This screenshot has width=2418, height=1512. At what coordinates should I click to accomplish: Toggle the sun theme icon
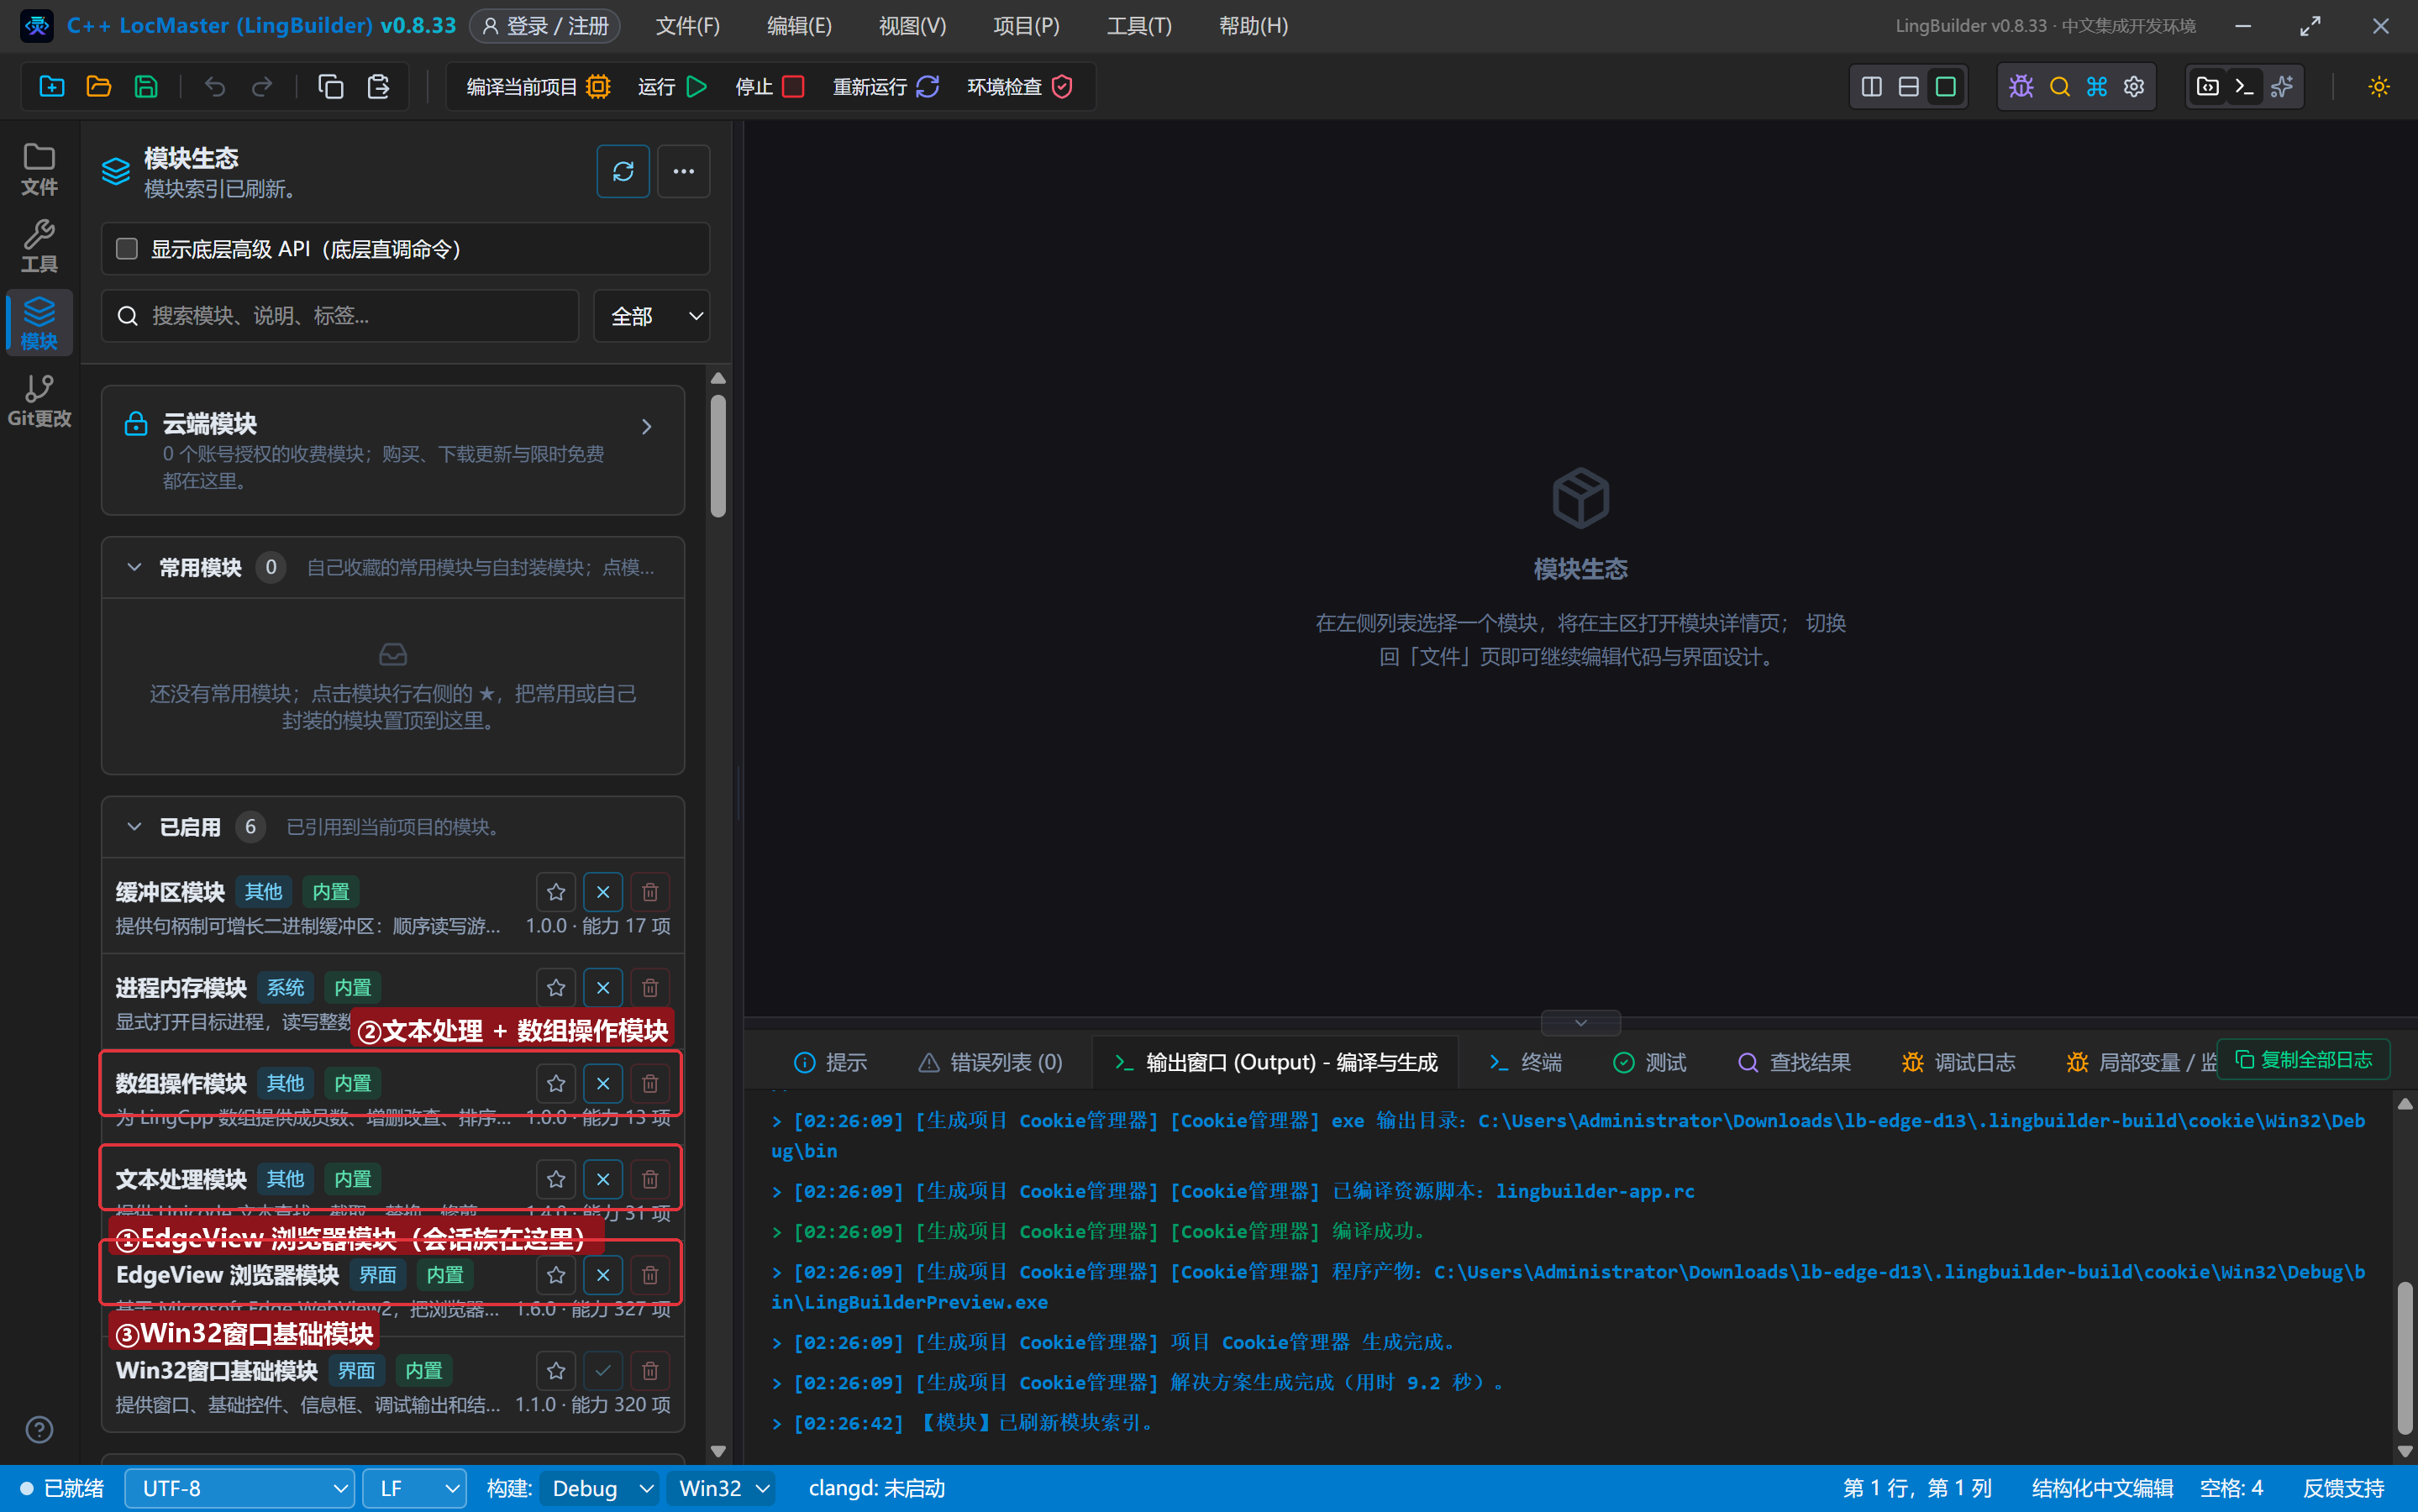2378,87
